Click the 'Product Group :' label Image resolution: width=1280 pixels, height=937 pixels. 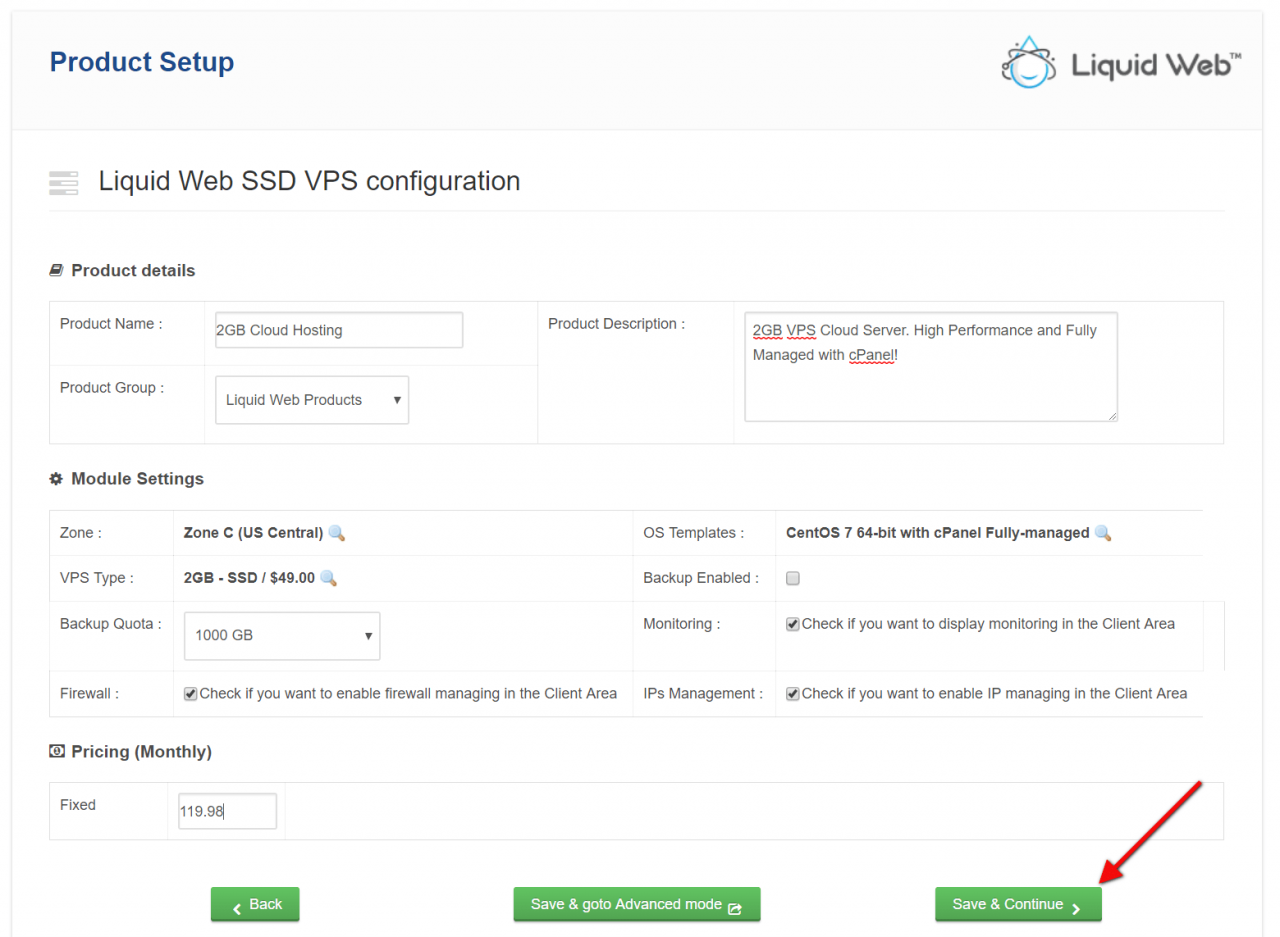click(112, 388)
